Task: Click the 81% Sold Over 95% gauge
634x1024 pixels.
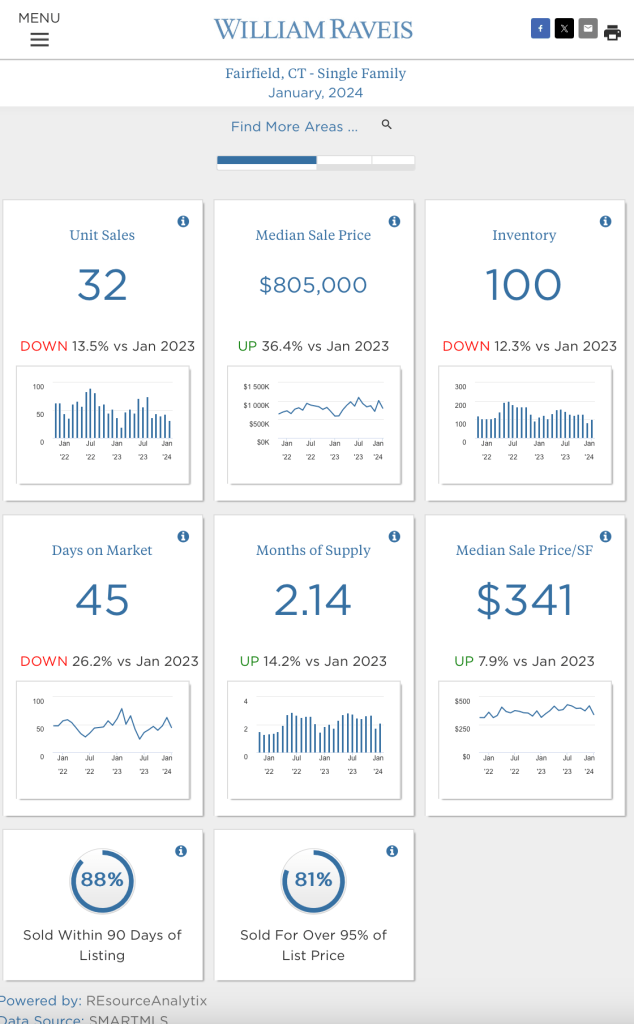Action: (x=313, y=880)
